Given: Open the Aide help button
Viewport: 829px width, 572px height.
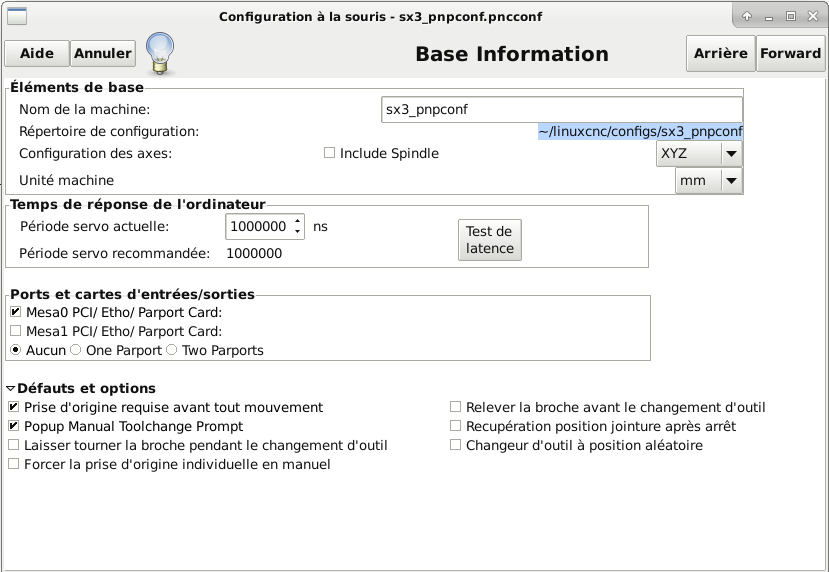Looking at the screenshot, I should 37,53.
